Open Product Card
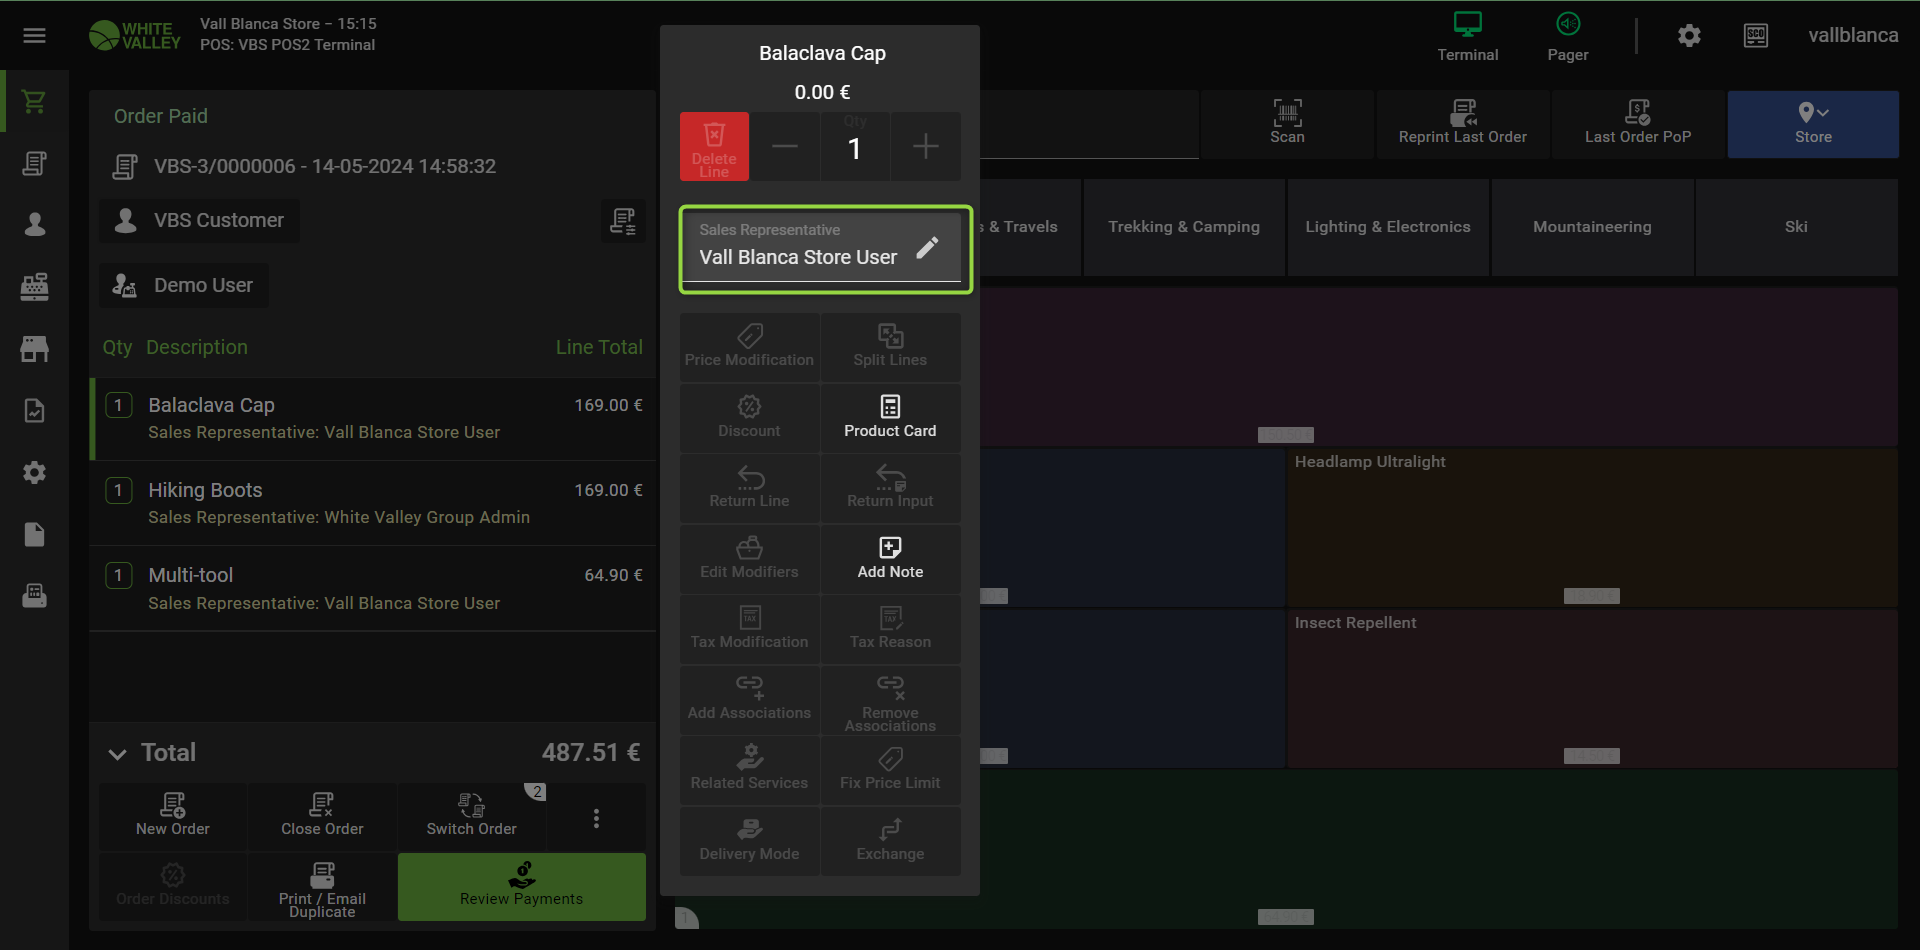1920x950 pixels. (x=890, y=418)
